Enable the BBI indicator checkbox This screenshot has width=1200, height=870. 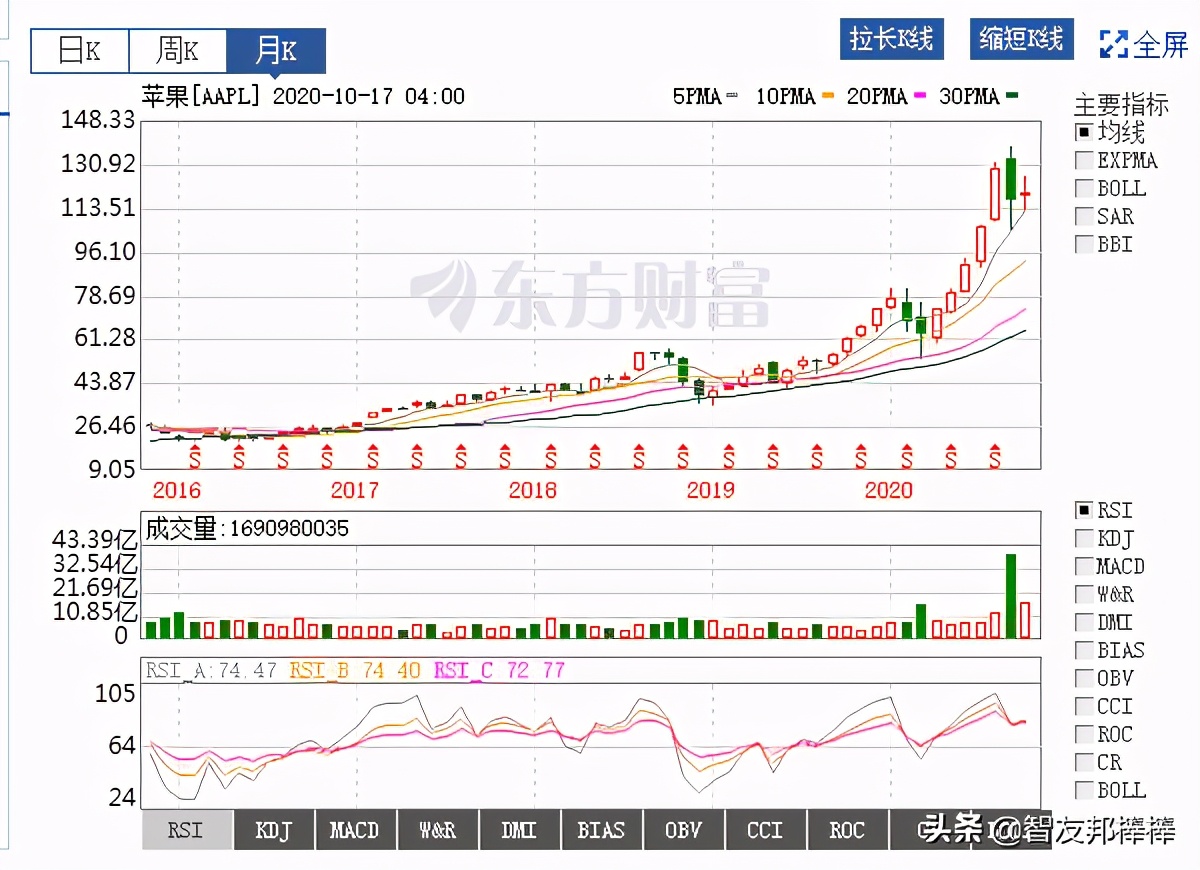pyautogui.click(x=1084, y=244)
